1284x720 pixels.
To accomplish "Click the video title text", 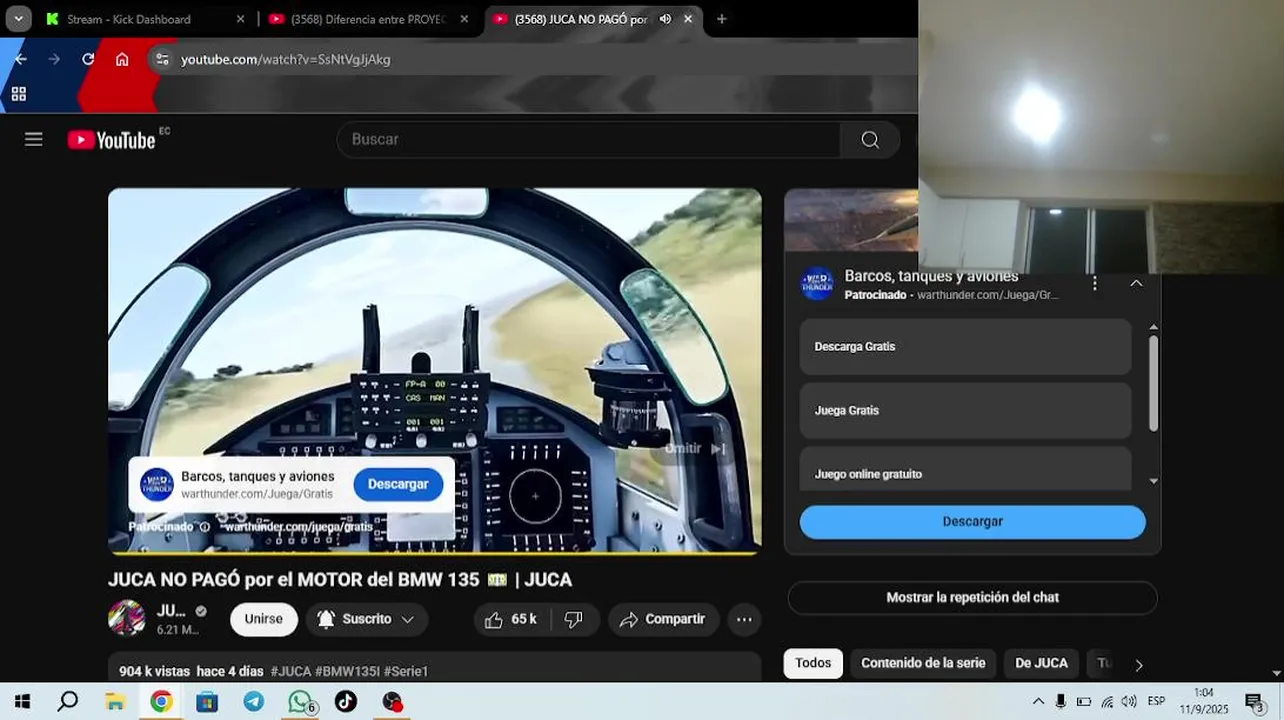I will [x=340, y=580].
